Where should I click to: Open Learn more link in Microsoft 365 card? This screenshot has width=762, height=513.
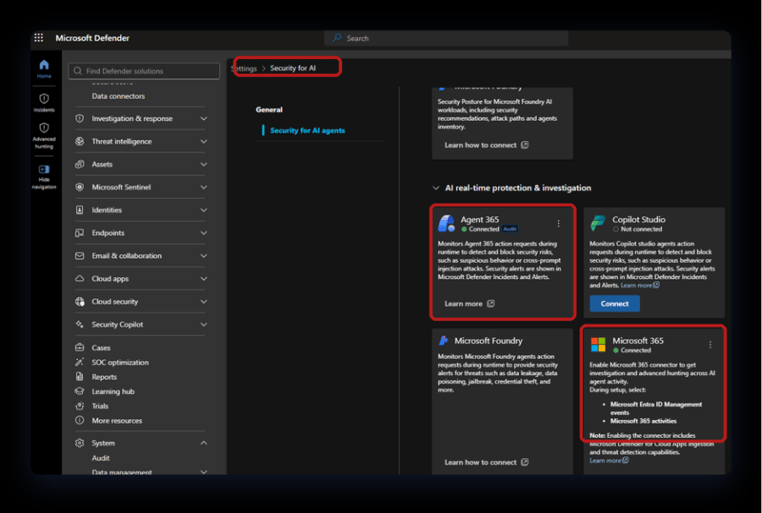608,461
